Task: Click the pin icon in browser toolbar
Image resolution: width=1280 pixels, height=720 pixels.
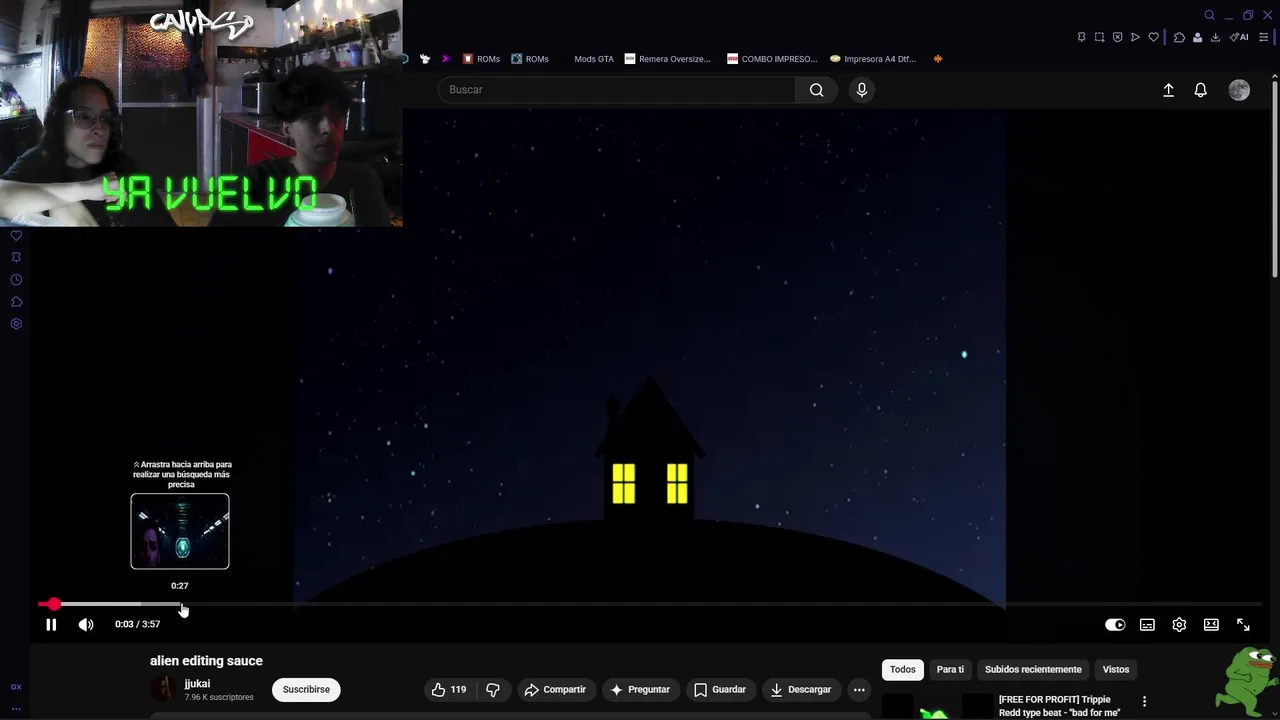Action: 1081,37
